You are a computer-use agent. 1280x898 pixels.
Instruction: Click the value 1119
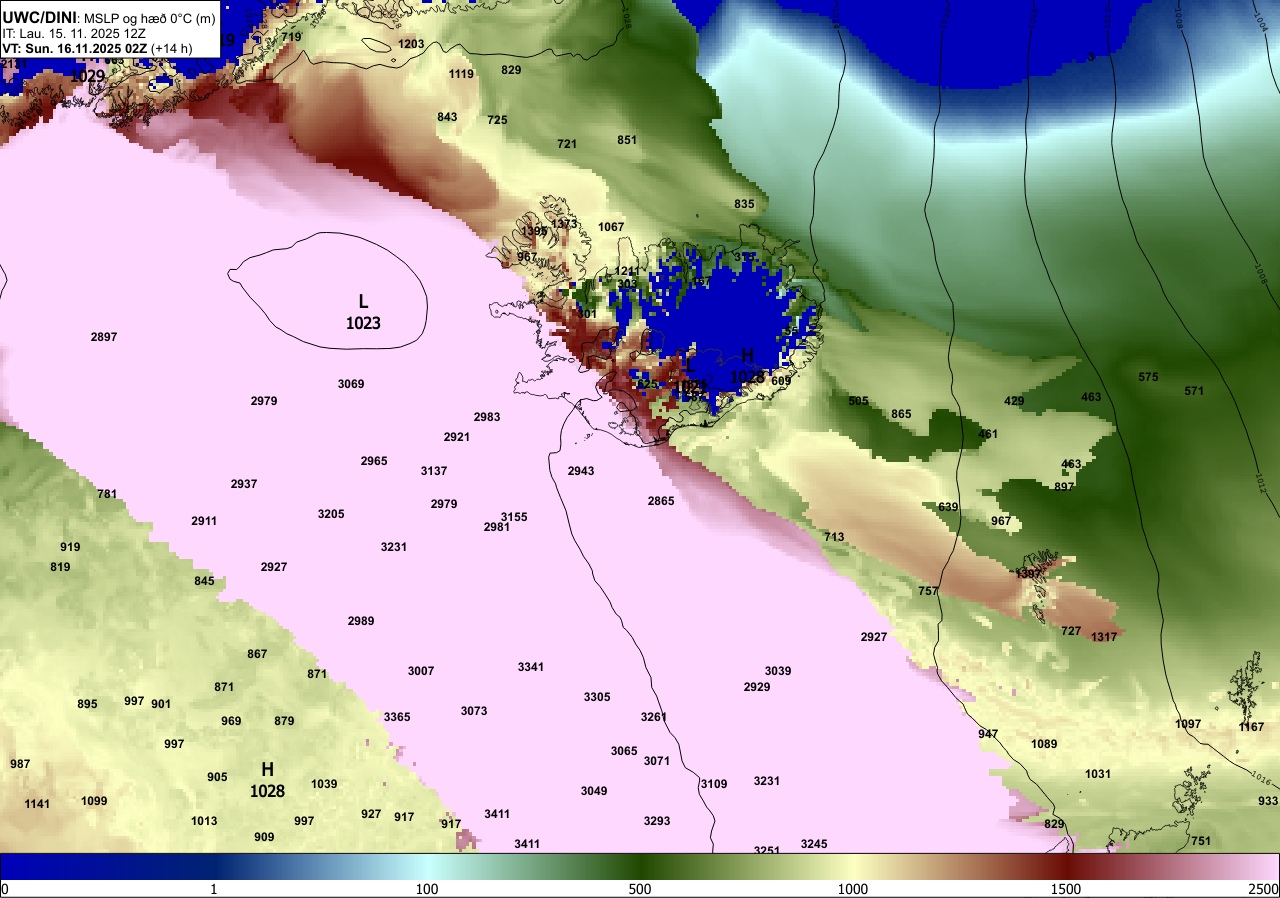(461, 74)
